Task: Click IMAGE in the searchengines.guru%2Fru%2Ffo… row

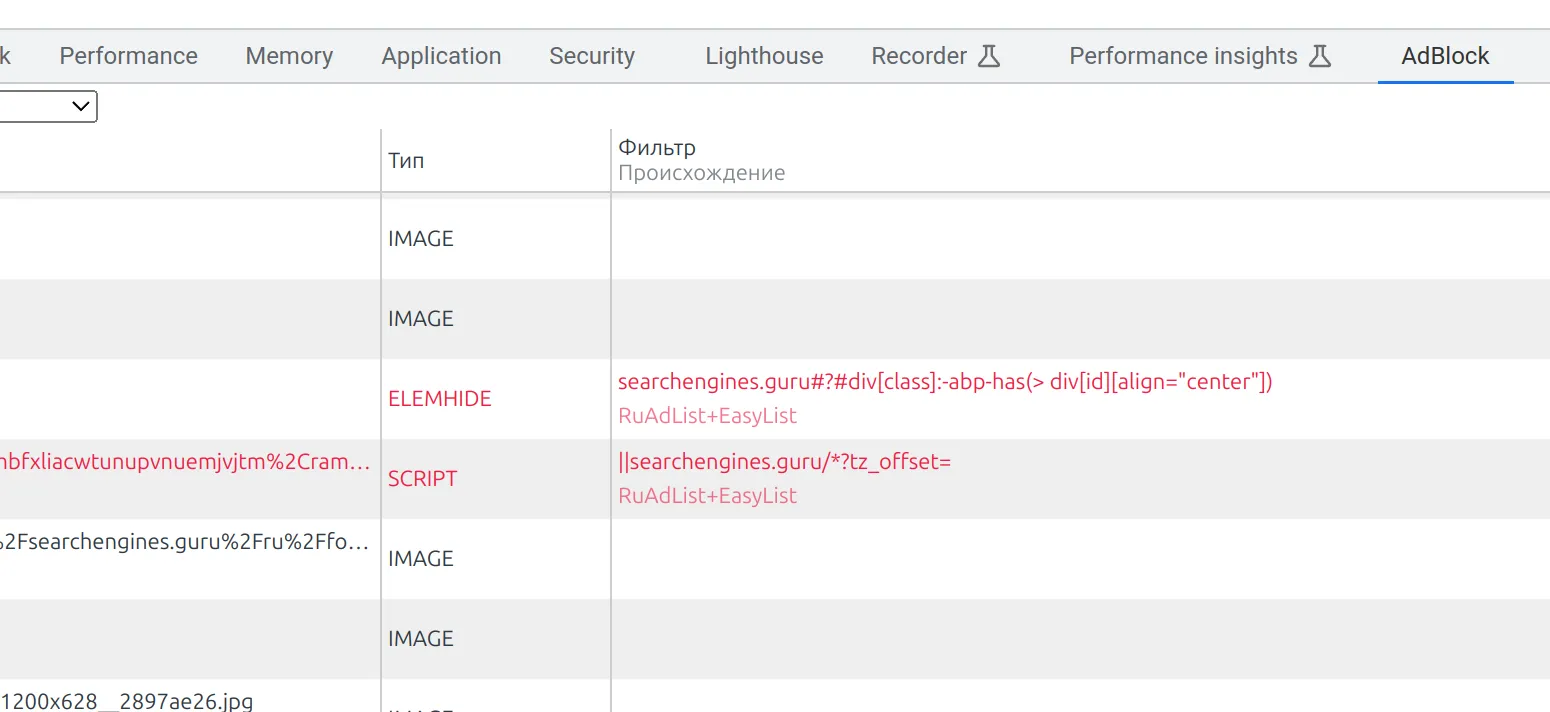Action: pos(421,558)
